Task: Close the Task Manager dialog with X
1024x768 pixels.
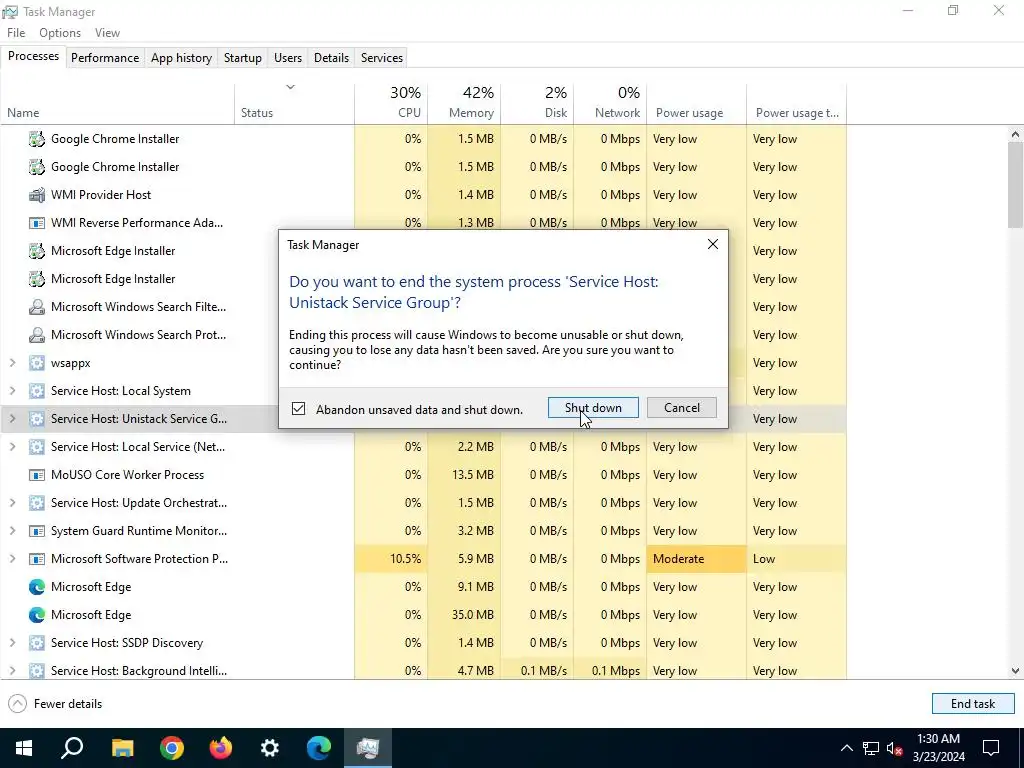Action: (x=712, y=244)
